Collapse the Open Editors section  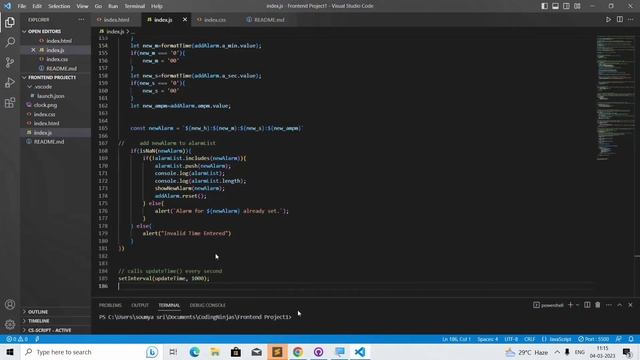(44, 31)
